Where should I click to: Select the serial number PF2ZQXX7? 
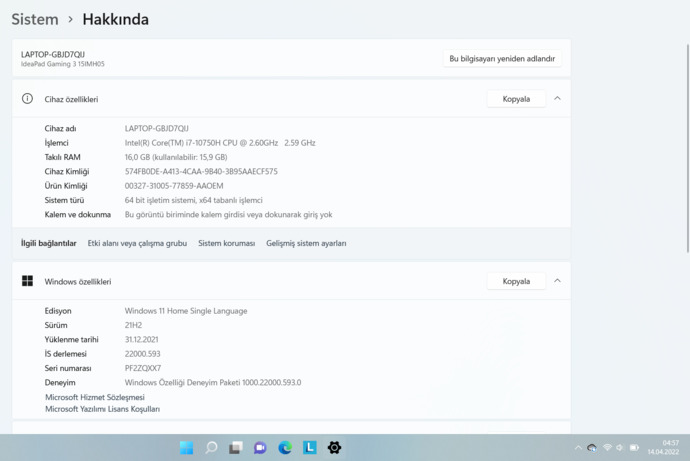tap(143, 368)
